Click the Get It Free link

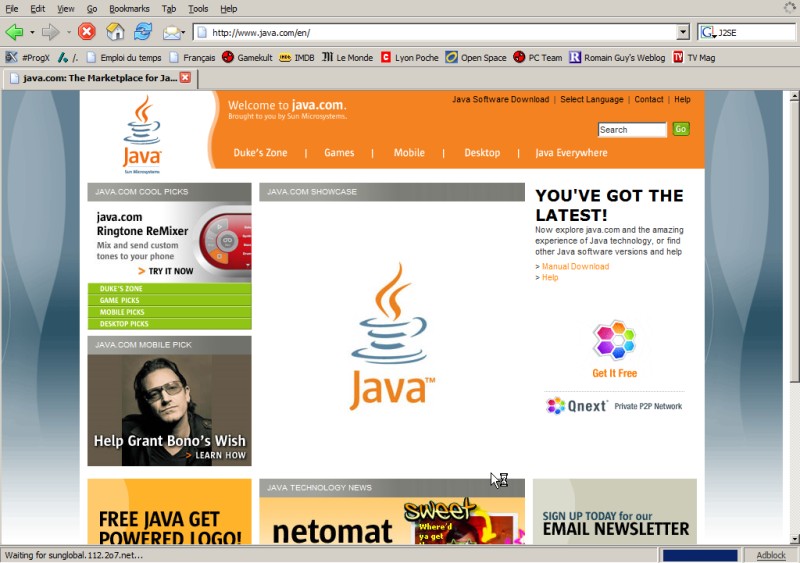tap(614, 373)
